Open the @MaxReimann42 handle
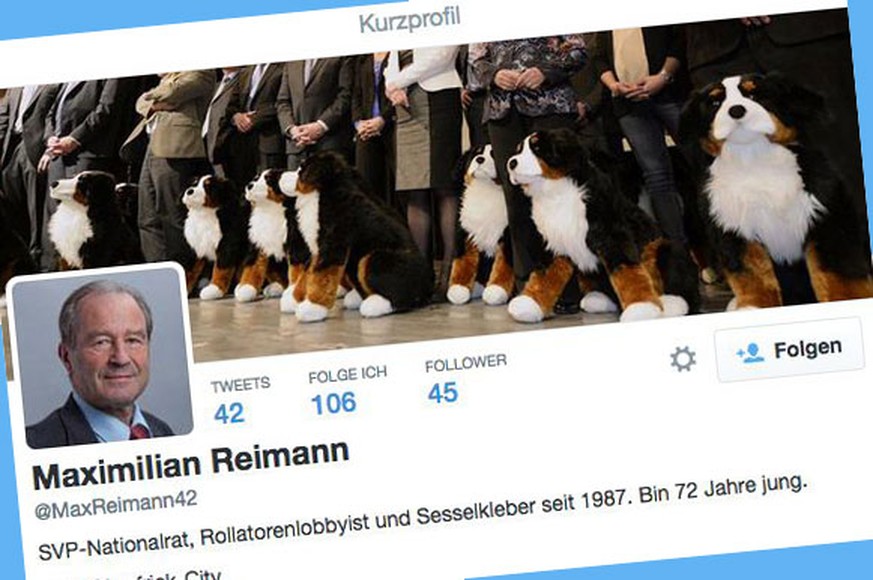Image resolution: width=873 pixels, height=580 pixels. tap(116, 504)
